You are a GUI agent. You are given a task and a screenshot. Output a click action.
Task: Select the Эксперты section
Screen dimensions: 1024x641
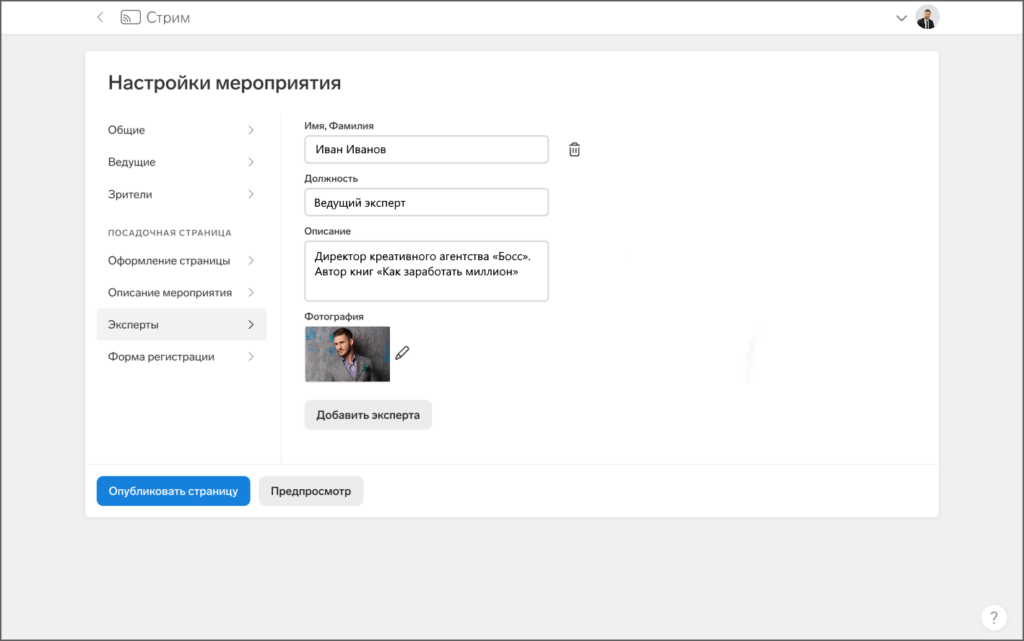pyautogui.click(x=182, y=324)
